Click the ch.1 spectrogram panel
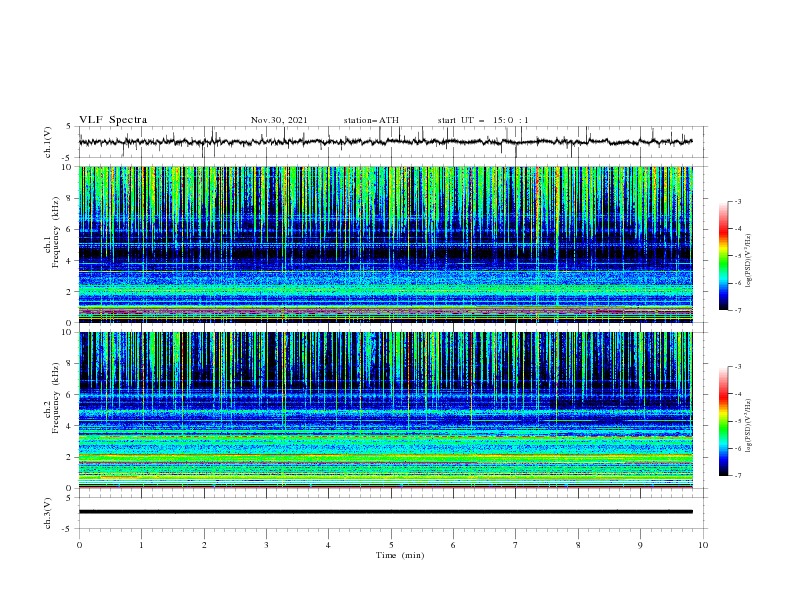 point(386,244)
